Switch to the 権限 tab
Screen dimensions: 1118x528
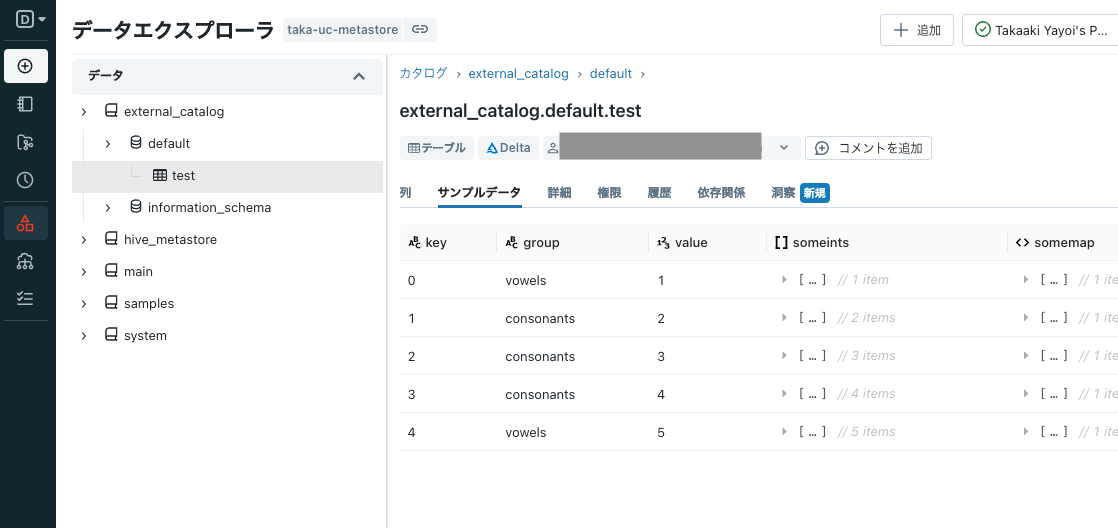(x=609, y=192)
